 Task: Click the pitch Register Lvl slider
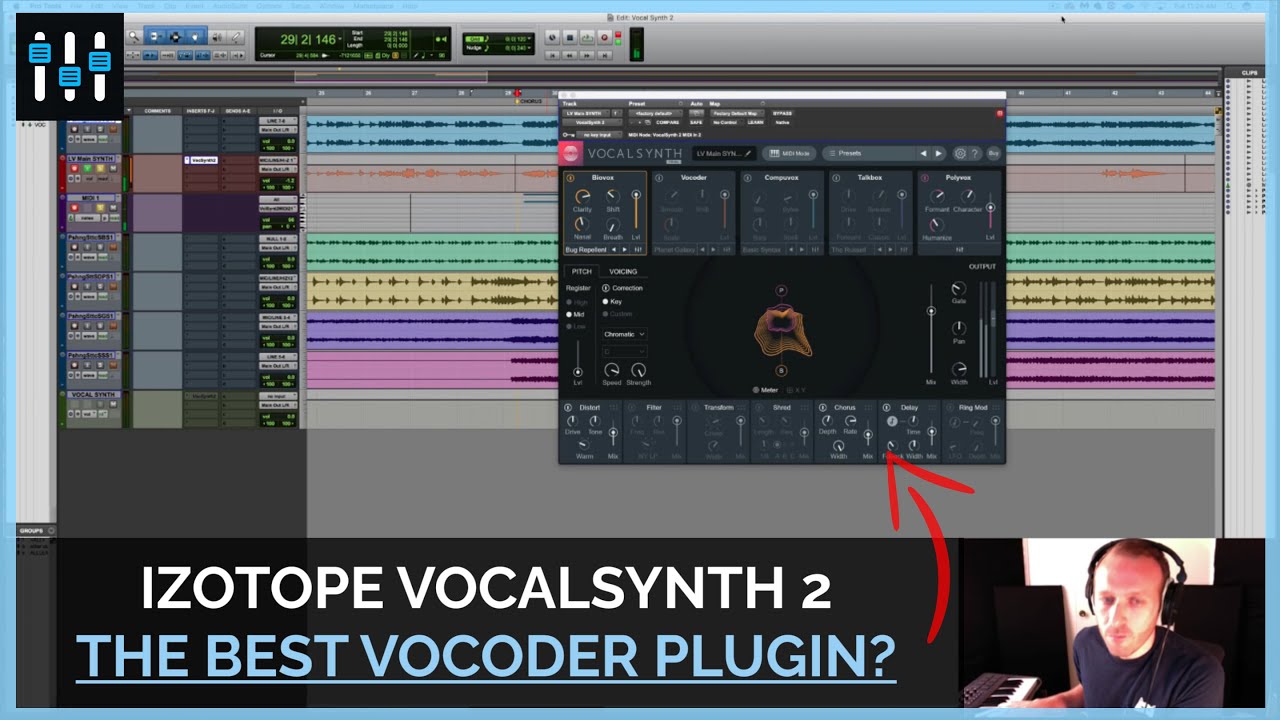point(578,360)
